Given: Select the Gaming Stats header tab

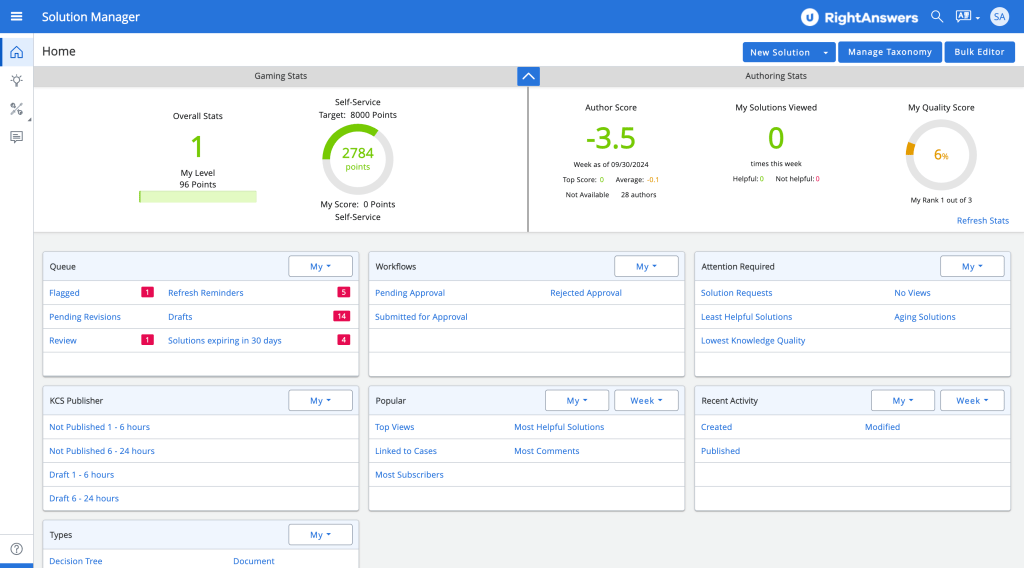Looking at the screenshot, I should pos(280,76).
